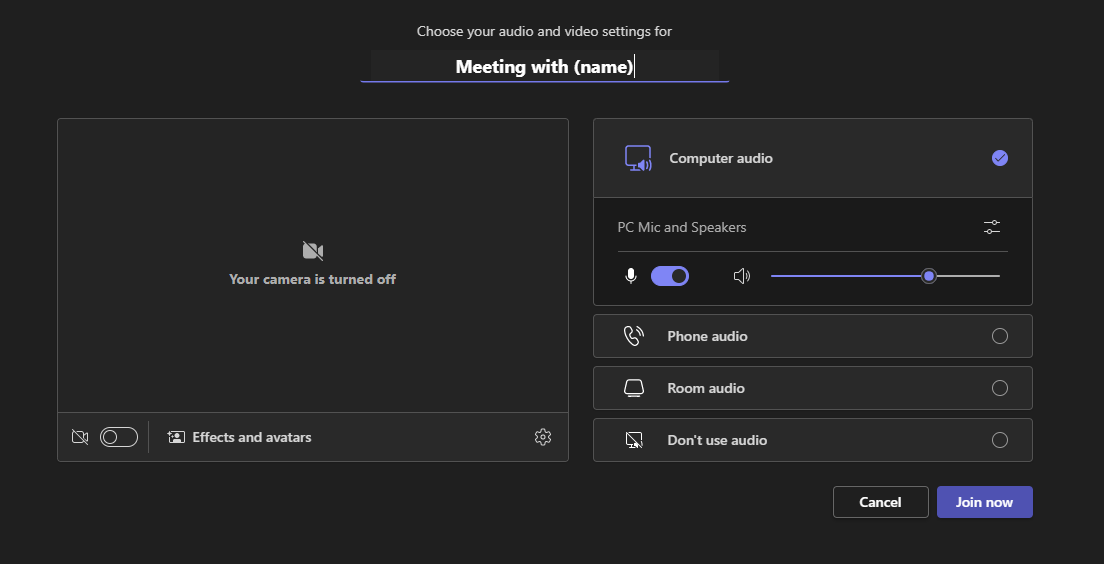Screen dimensions: 1104x564
Task: Click the Computer audio monitor icon
Action: [638, 158]
